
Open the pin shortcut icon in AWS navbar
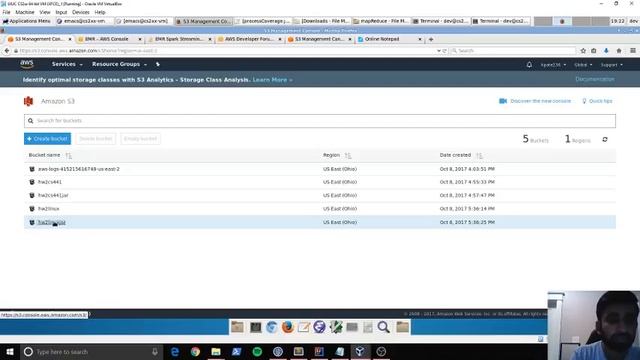point(158,64)
